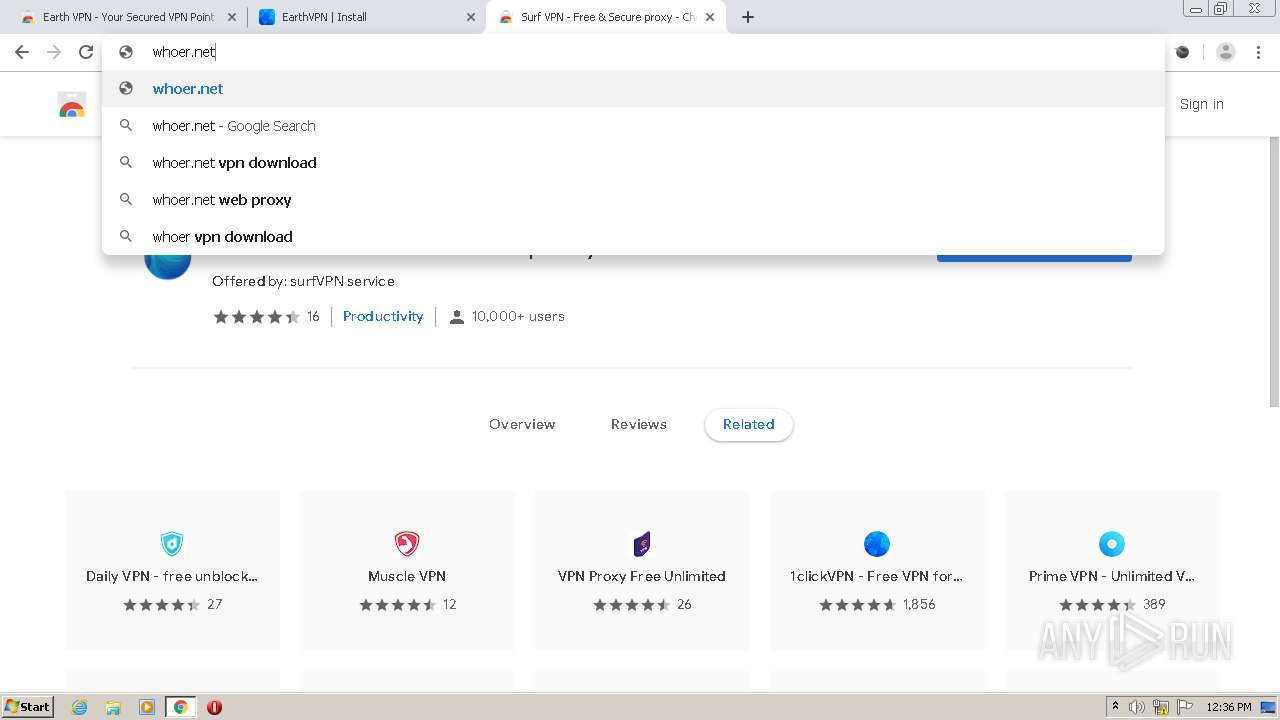Image resolution: width=1280 pixels, height=720 pixels.
Task: Click the users person icon
Action: tap(457, 317)
